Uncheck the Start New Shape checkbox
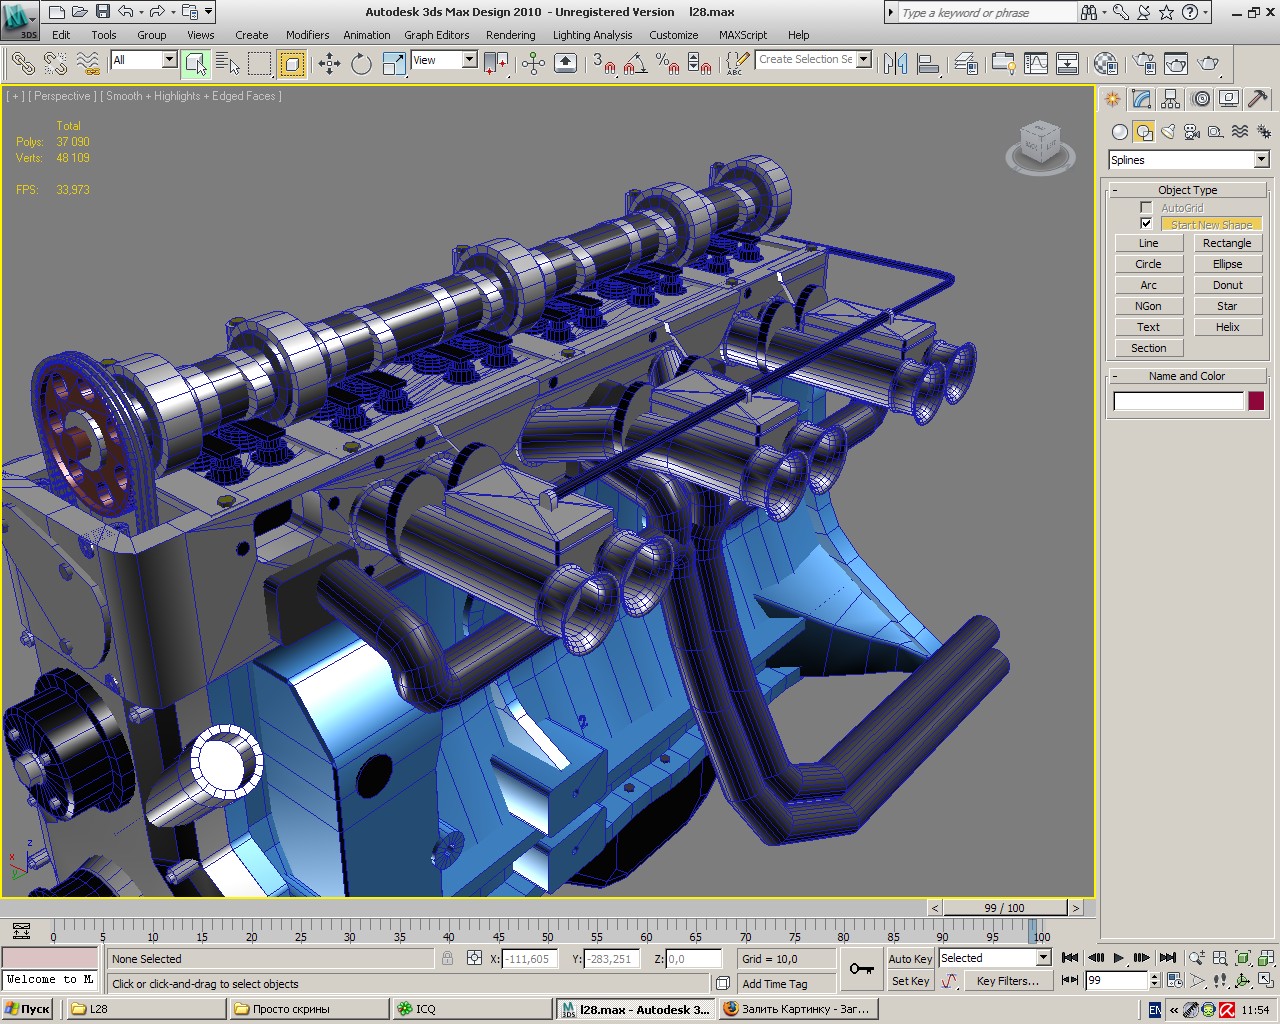 [1146, 224]
